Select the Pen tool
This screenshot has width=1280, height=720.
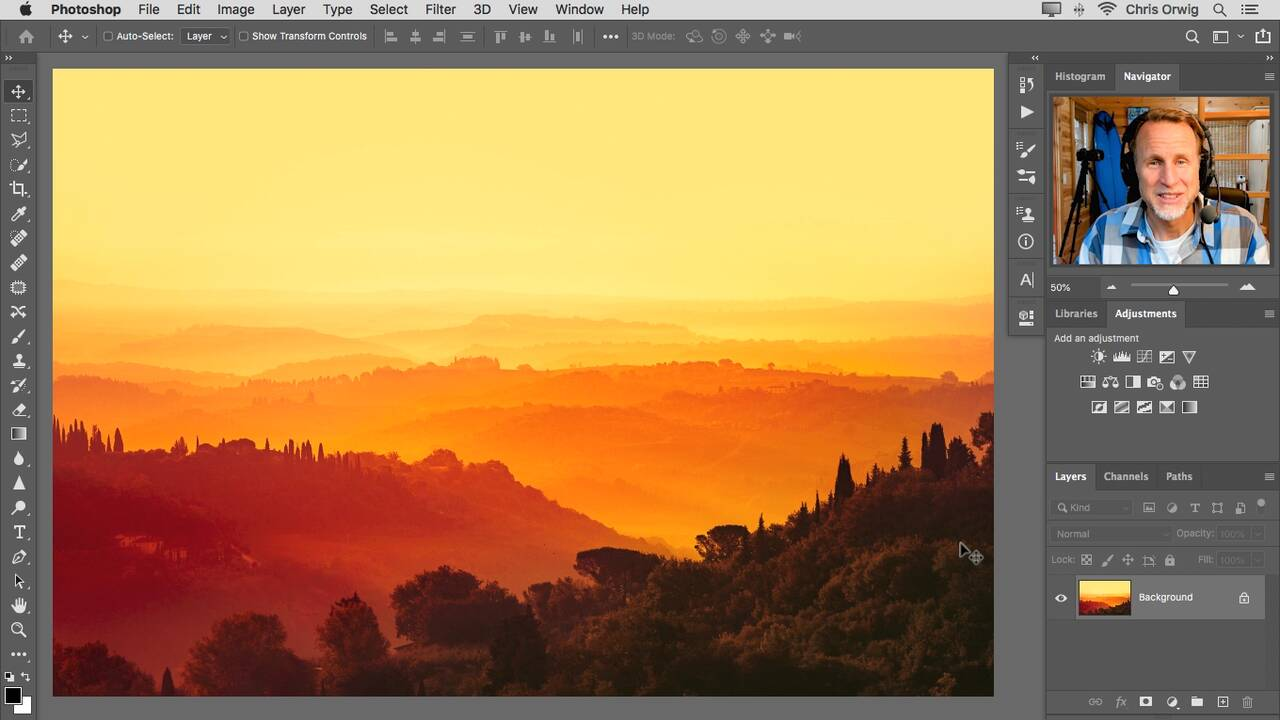click(18, 557)
